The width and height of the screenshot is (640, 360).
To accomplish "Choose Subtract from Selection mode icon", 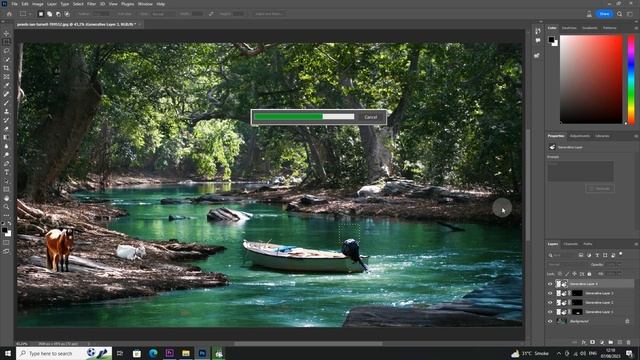I will pyautogui.click(x=58, y=14).
